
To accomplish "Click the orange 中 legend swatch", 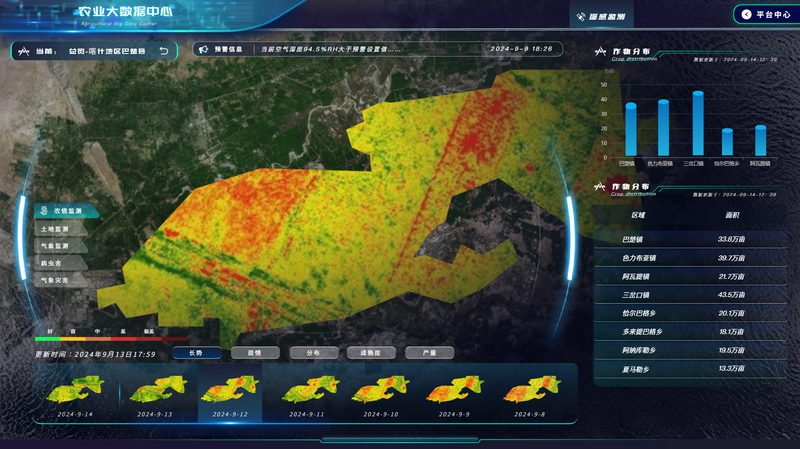I will [x=98, y=339].
